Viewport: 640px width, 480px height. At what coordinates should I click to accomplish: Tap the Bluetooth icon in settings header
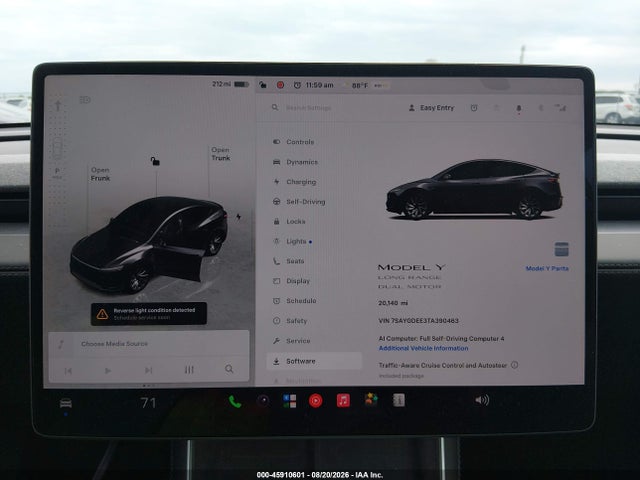[540, 108]
